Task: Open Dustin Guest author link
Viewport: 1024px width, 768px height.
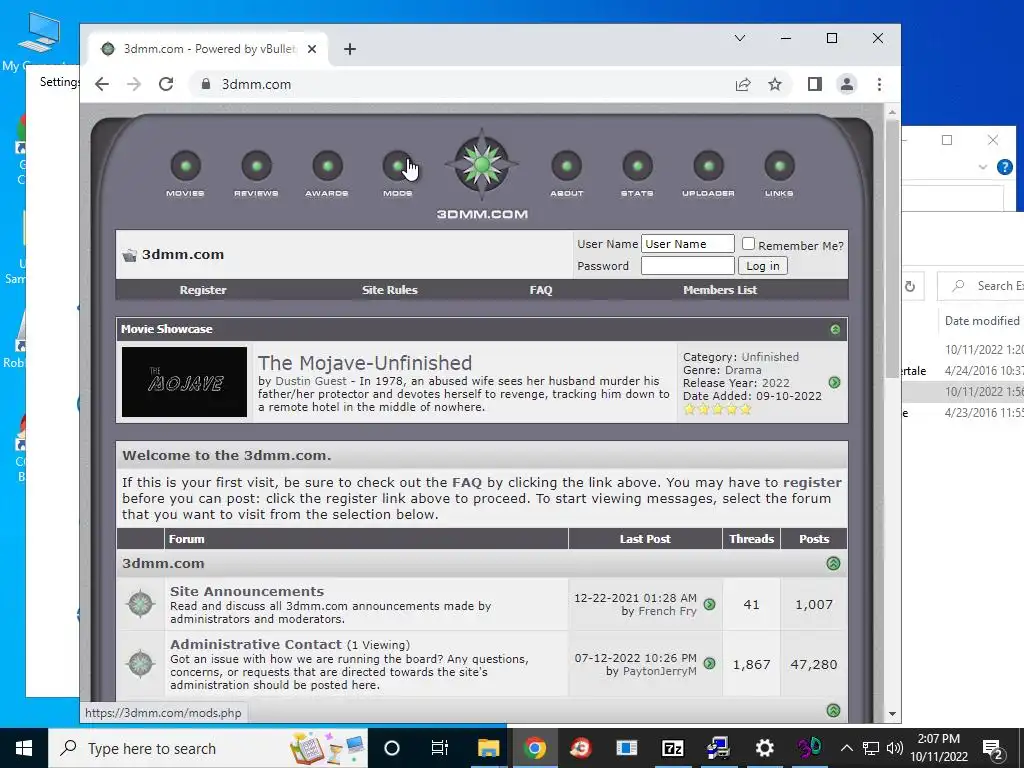Action: 311,381
